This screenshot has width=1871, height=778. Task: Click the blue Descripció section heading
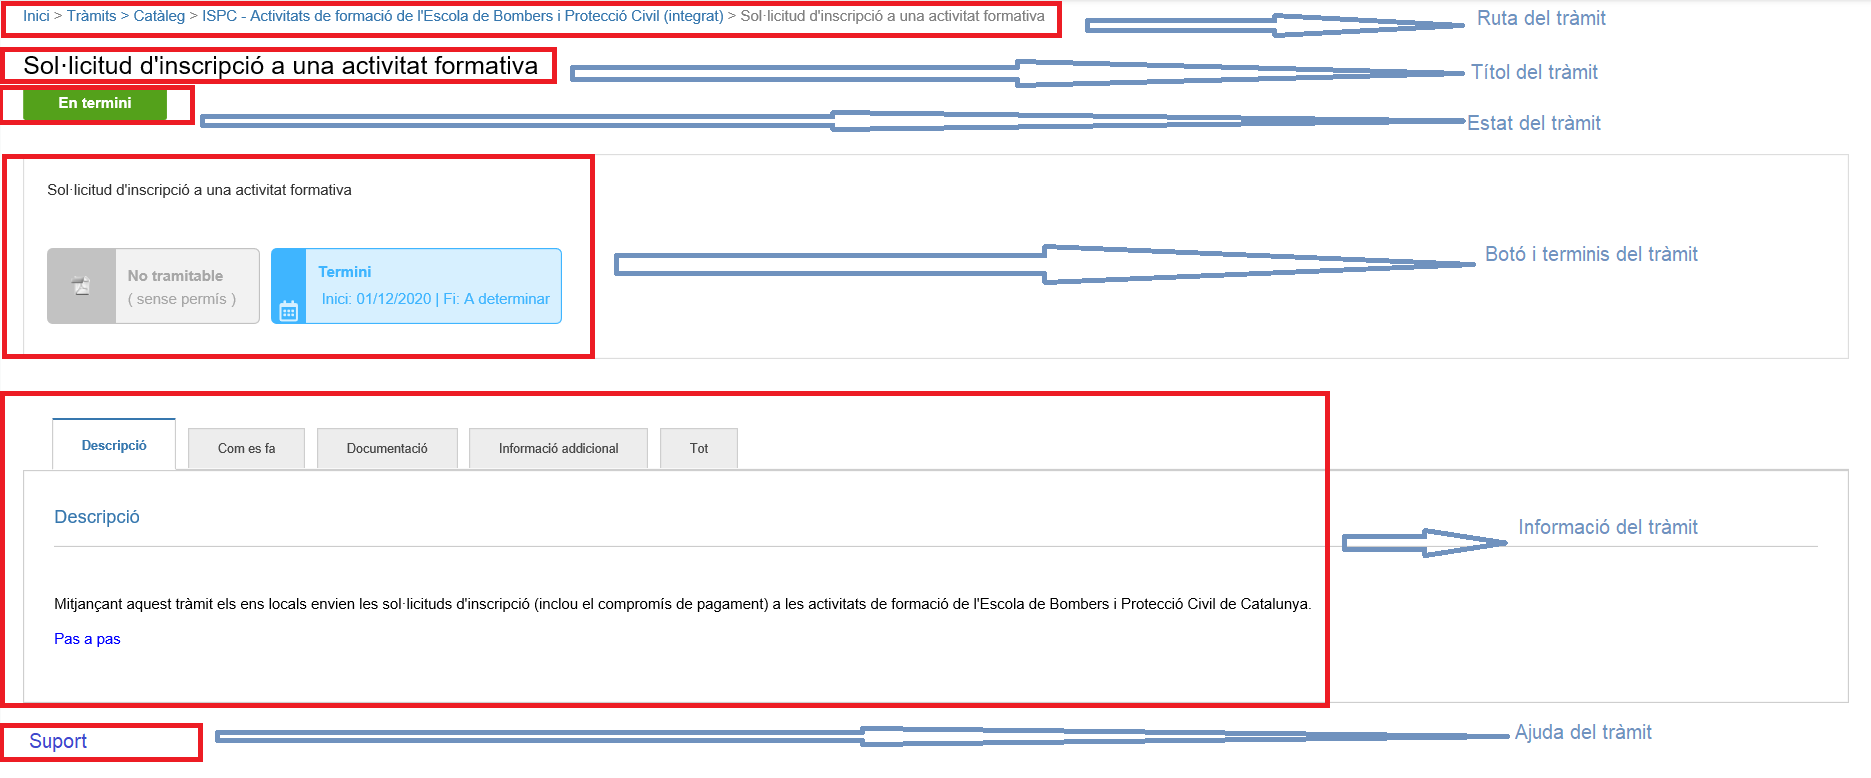point(97,517)
